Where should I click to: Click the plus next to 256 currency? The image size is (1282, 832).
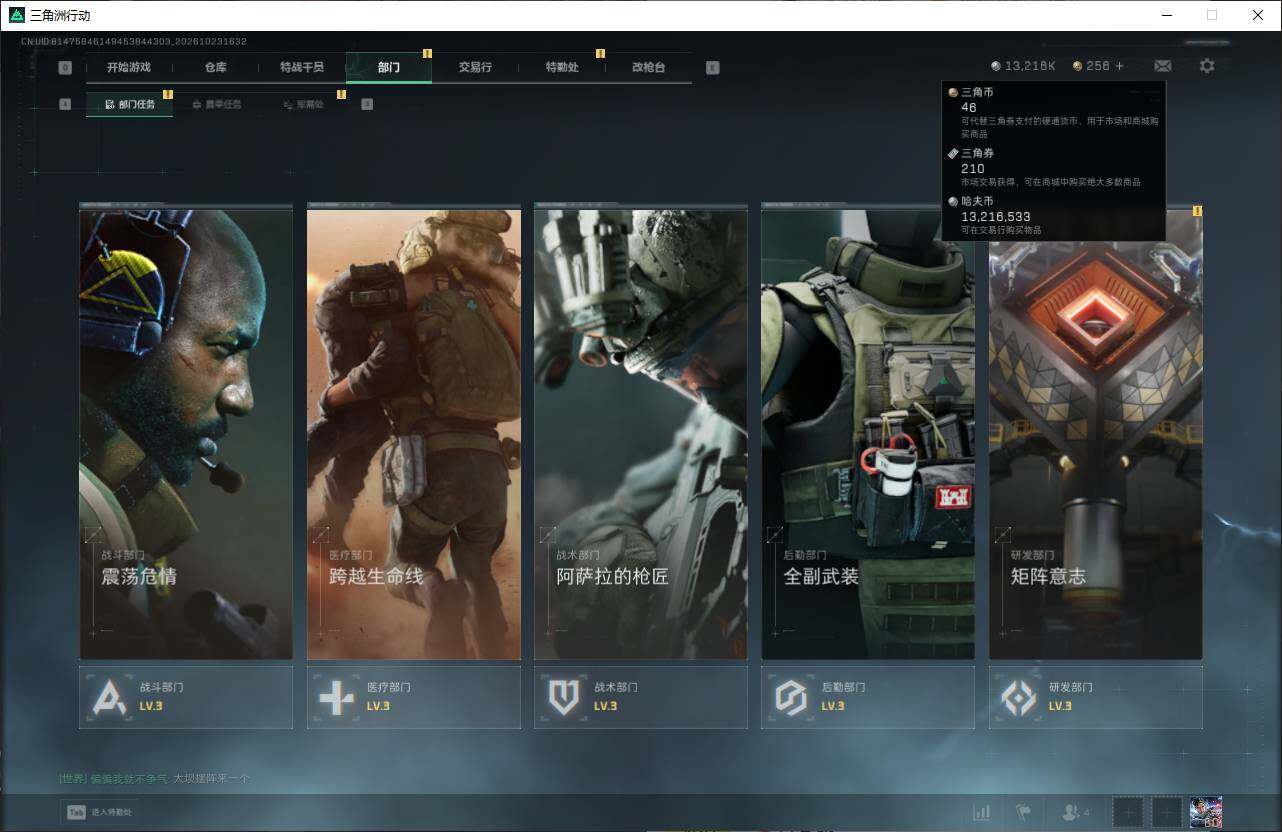(1119, 66)
